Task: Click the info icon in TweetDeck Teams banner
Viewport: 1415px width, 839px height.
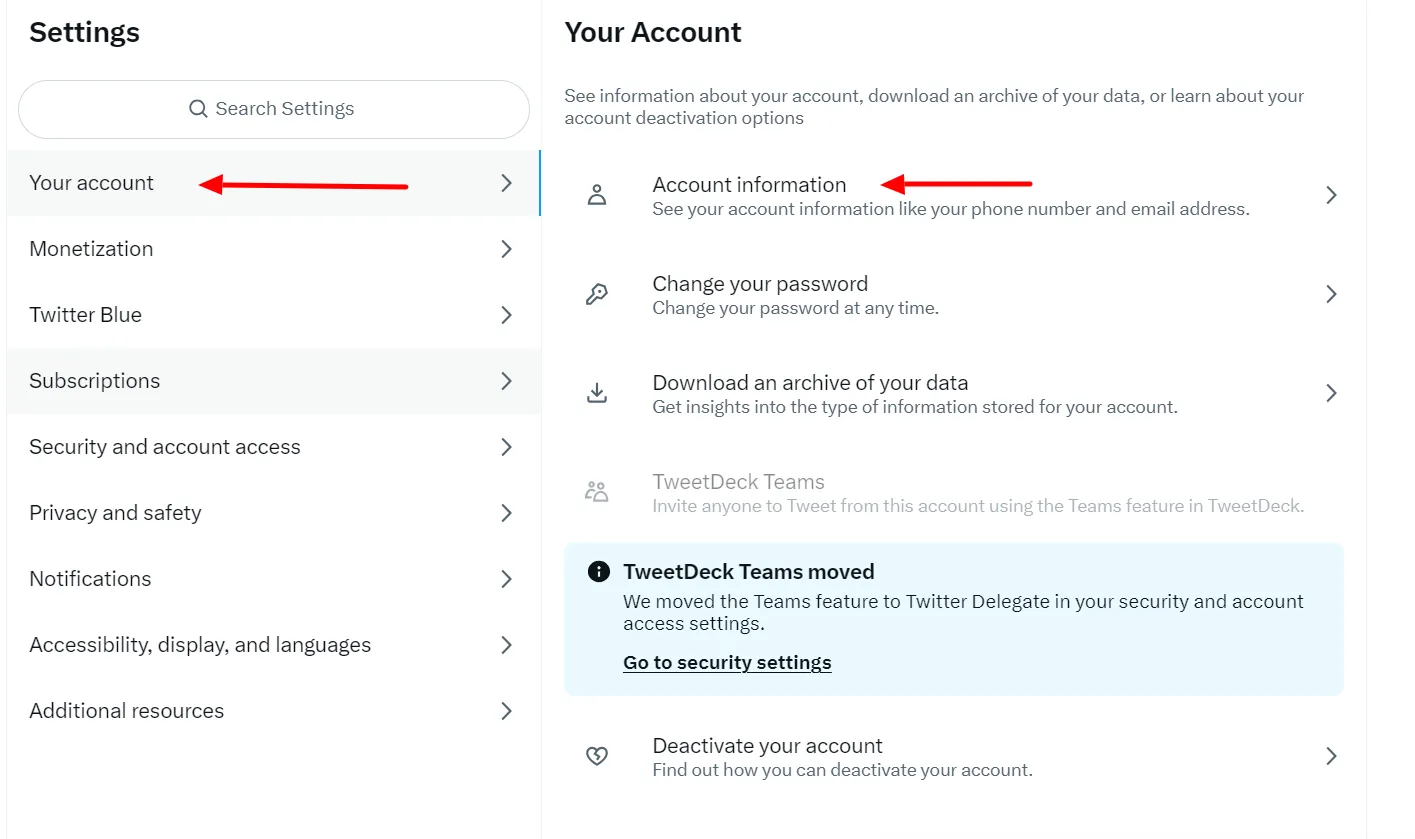Action: (597, 571)
